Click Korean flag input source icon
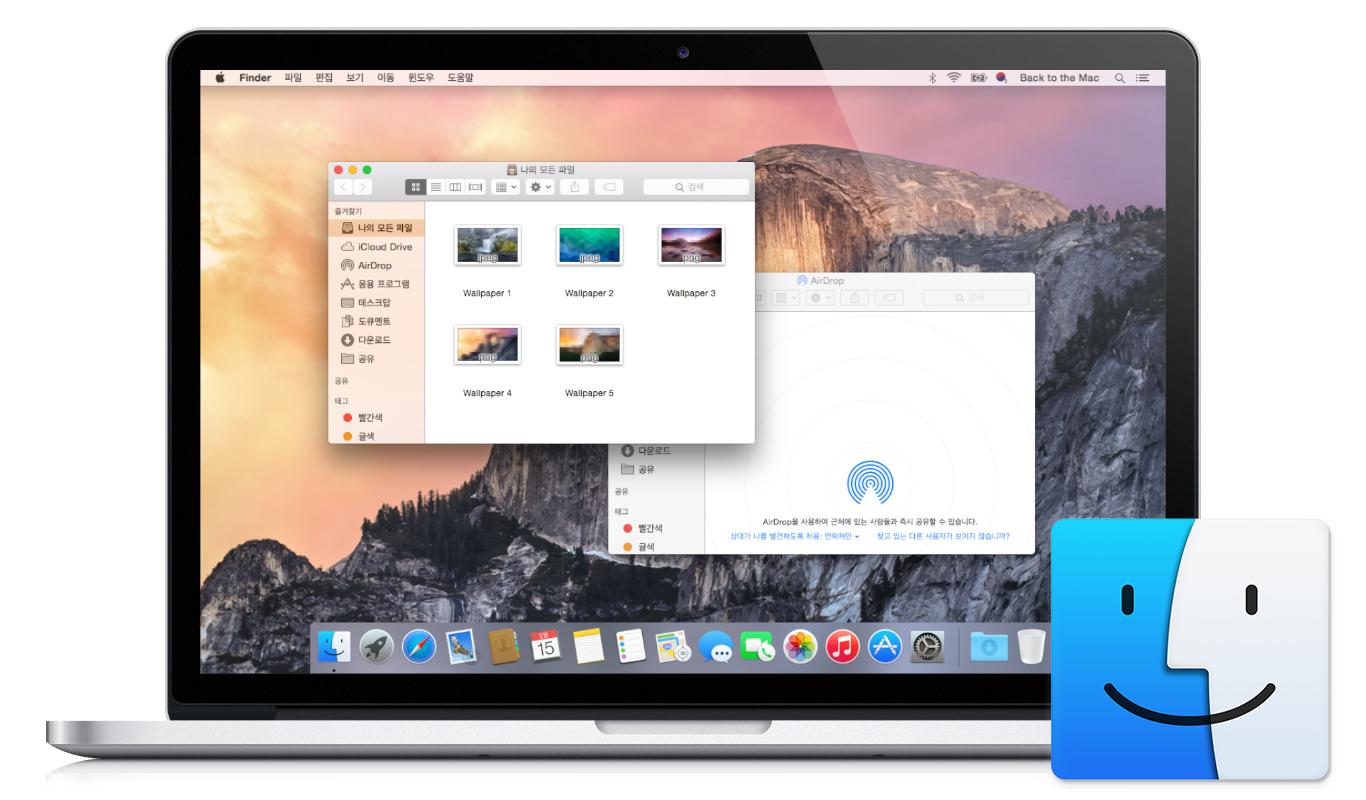Image resolution: width=1366 pixels, height=800 pixels. click(x=1002, y=78)
